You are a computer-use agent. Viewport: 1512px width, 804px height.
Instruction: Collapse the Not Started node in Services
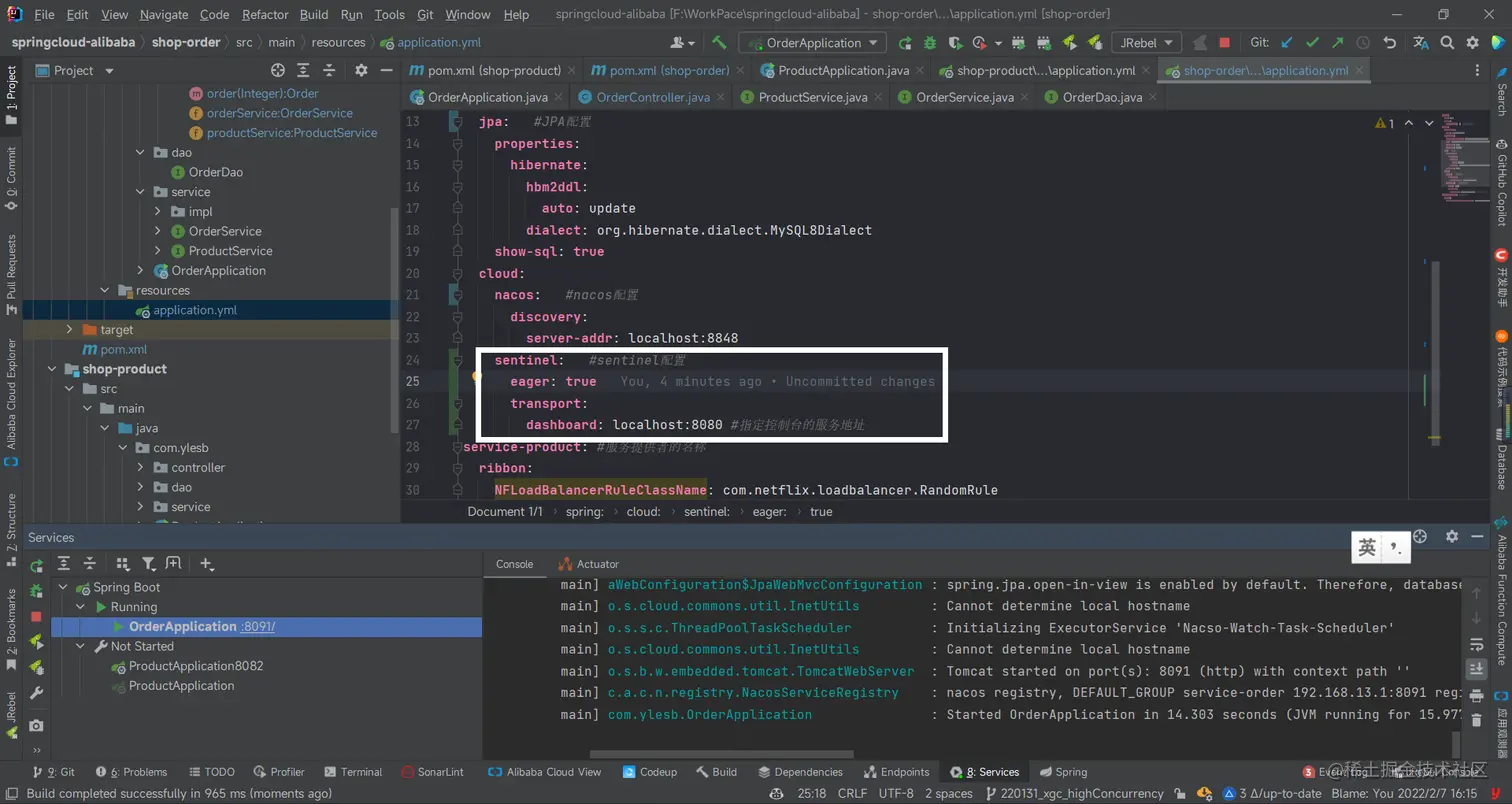(81, 646)
